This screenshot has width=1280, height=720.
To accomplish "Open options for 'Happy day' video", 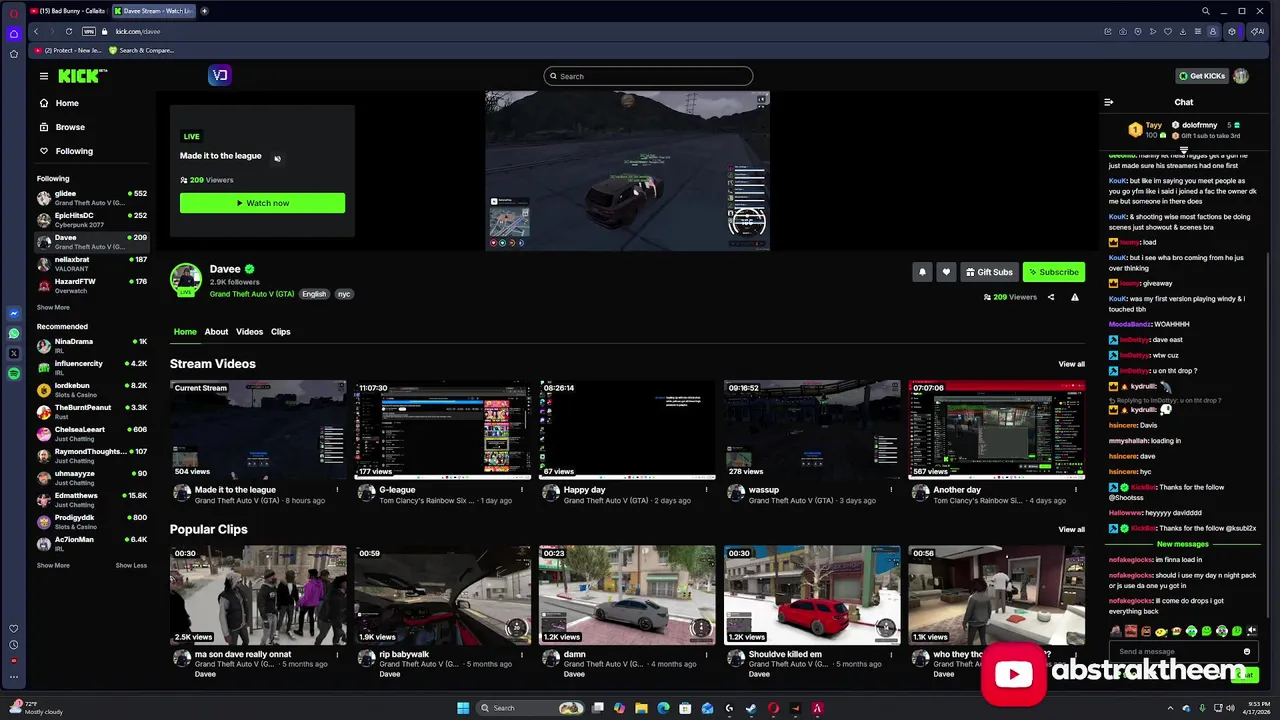I will (x=706, y=490).
